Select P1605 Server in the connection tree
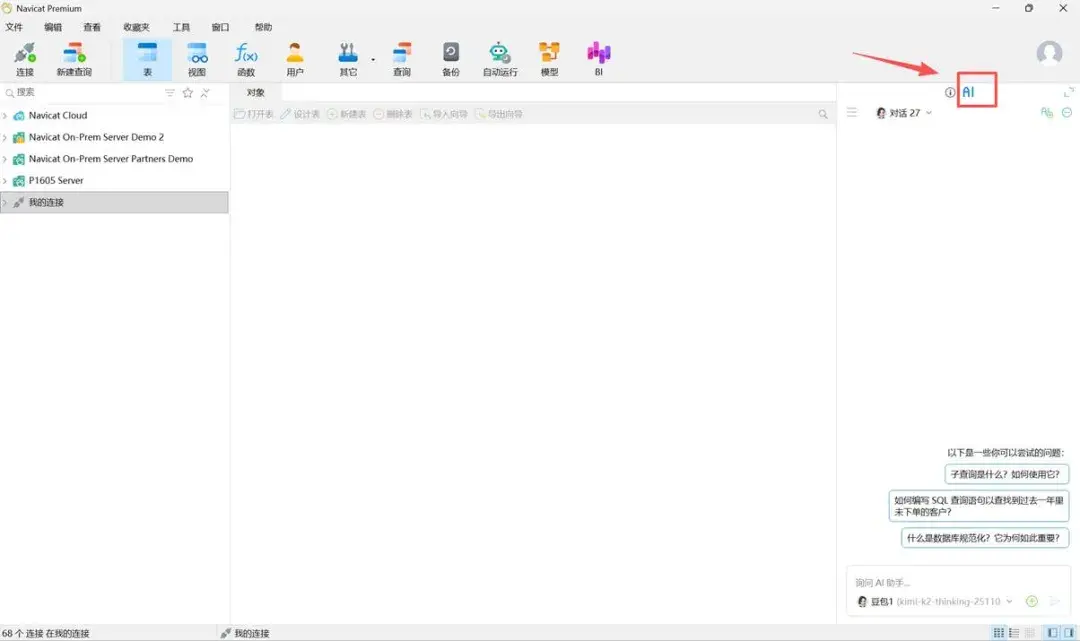 [x=56, y=180]
